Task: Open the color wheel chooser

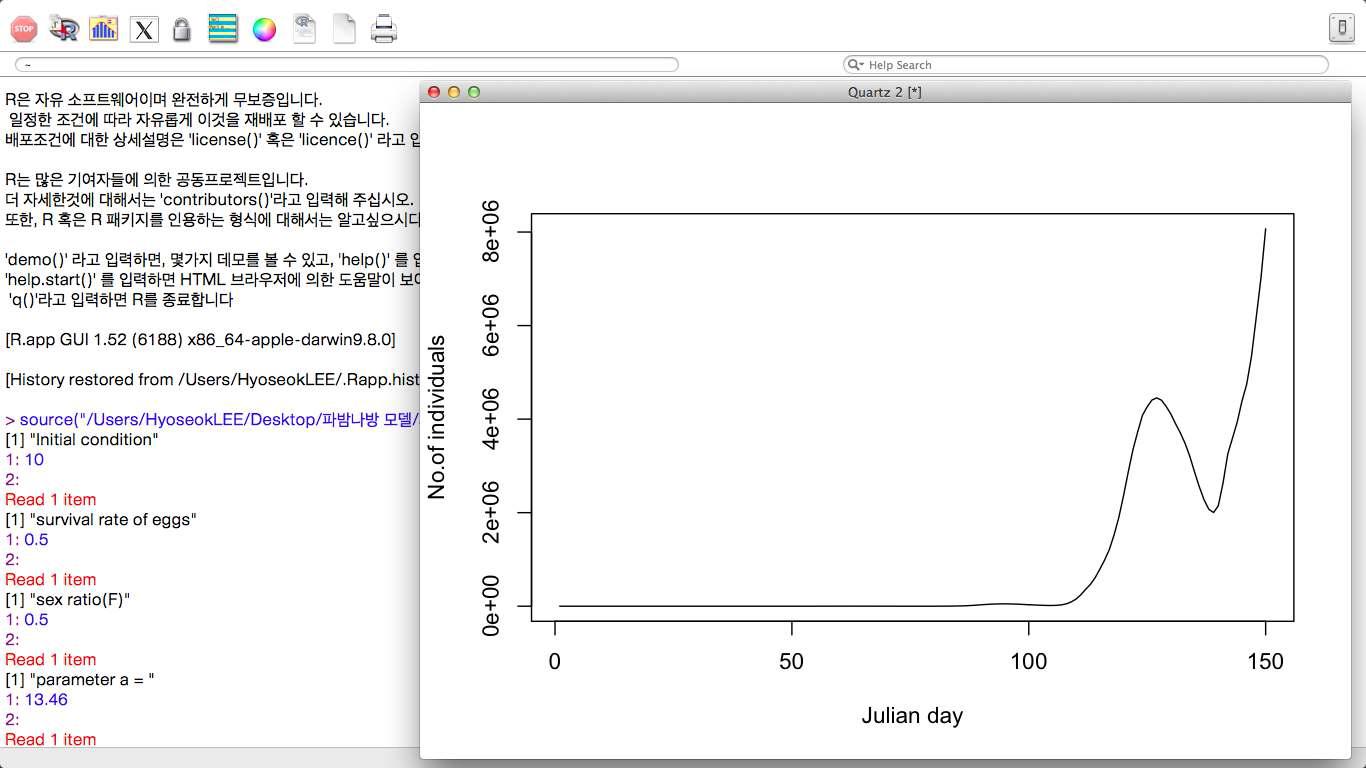Action: click(x=264, y=29)
